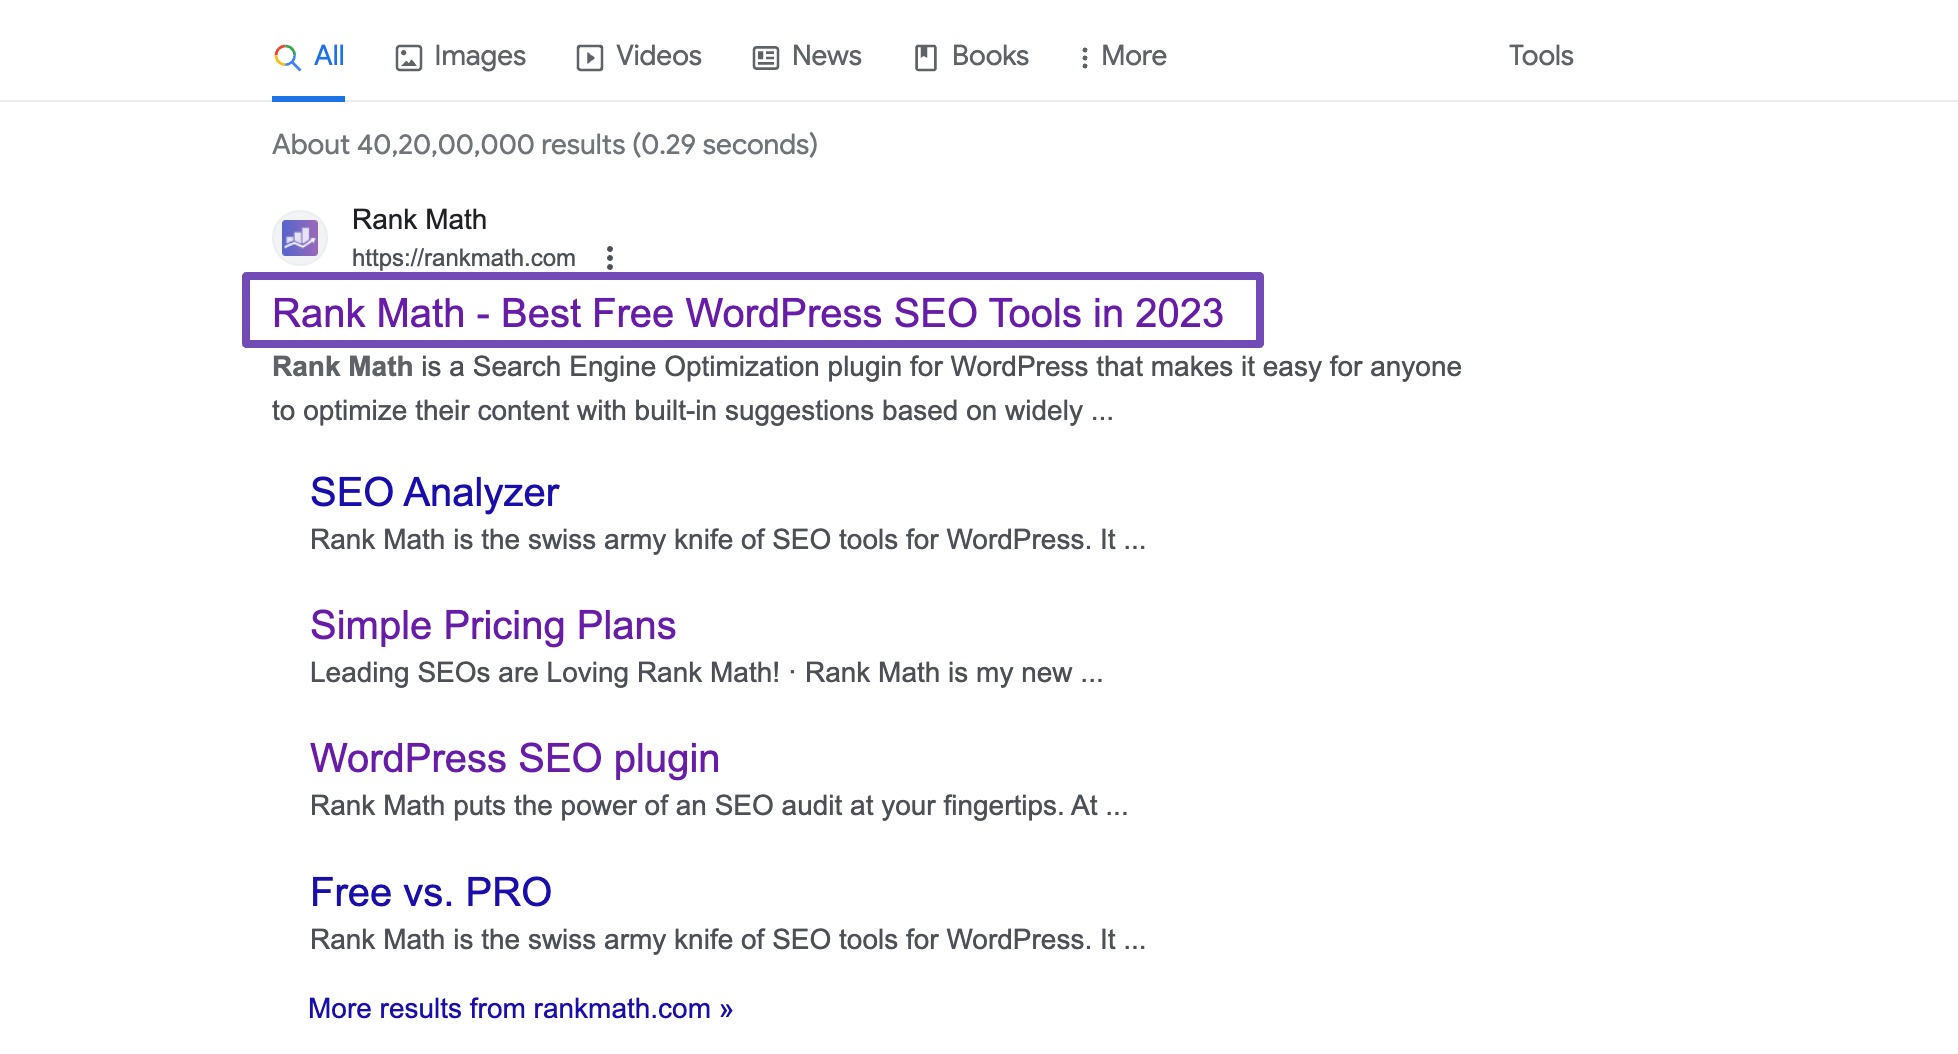Open the Tools search filter
Image resolution: width=1958 pixels, height=1054 pixels.
pyautogui.click(x=1541, y=56)
